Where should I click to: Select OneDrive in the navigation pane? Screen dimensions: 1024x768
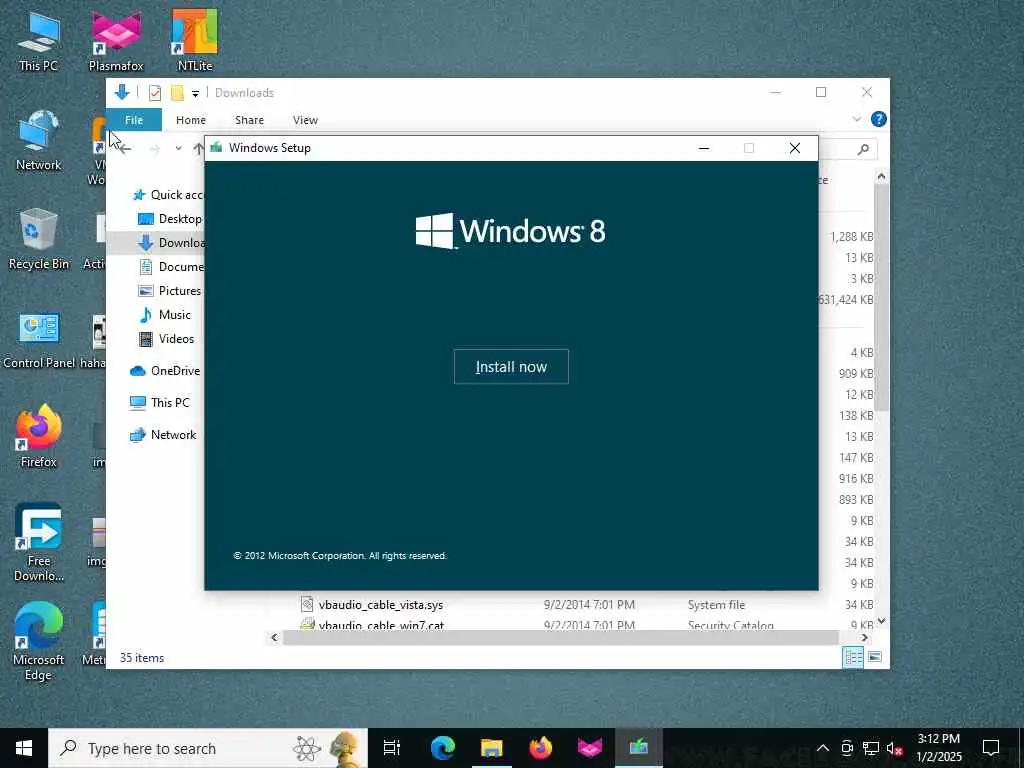[x=165, y=371]
